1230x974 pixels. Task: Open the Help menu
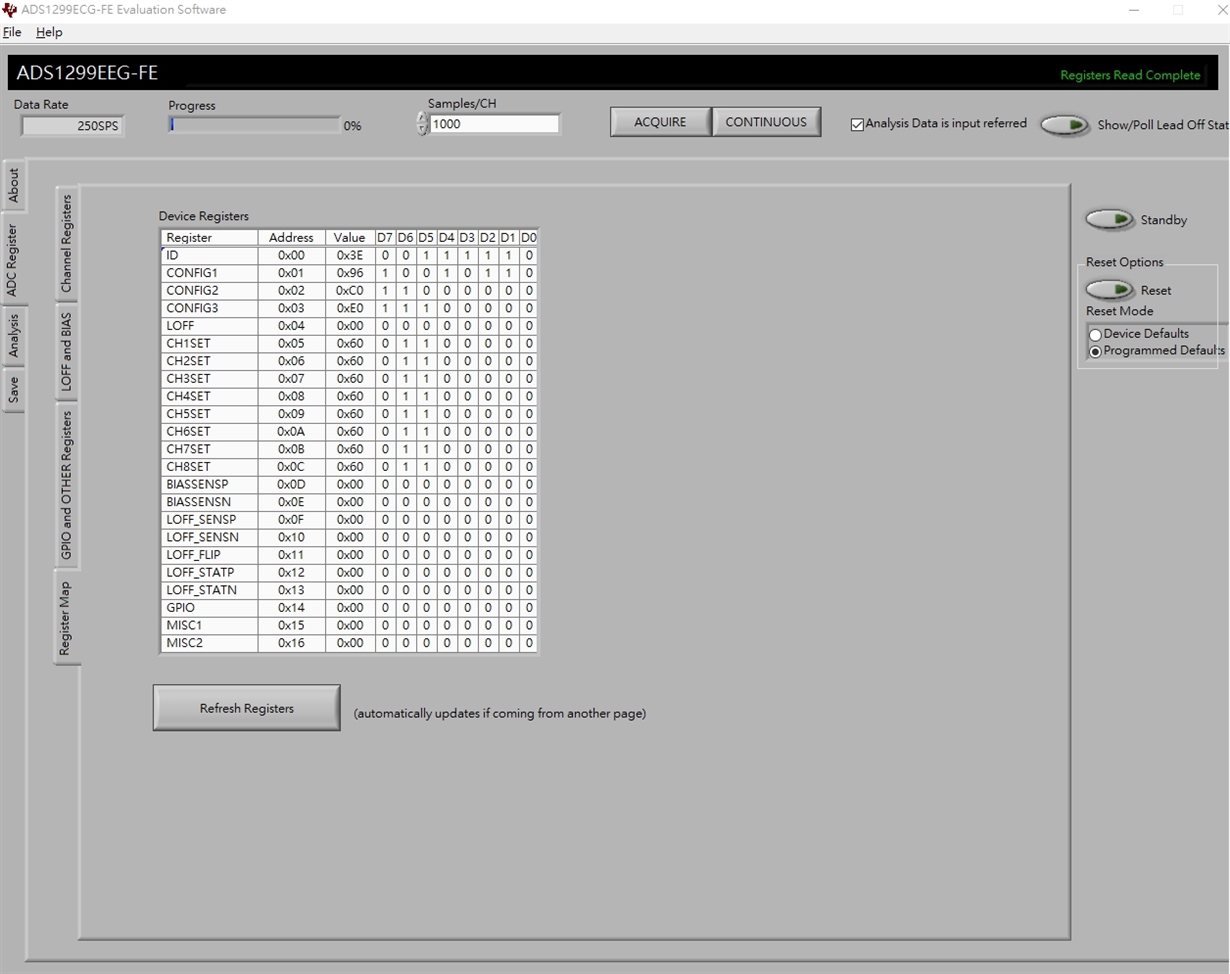49,32
